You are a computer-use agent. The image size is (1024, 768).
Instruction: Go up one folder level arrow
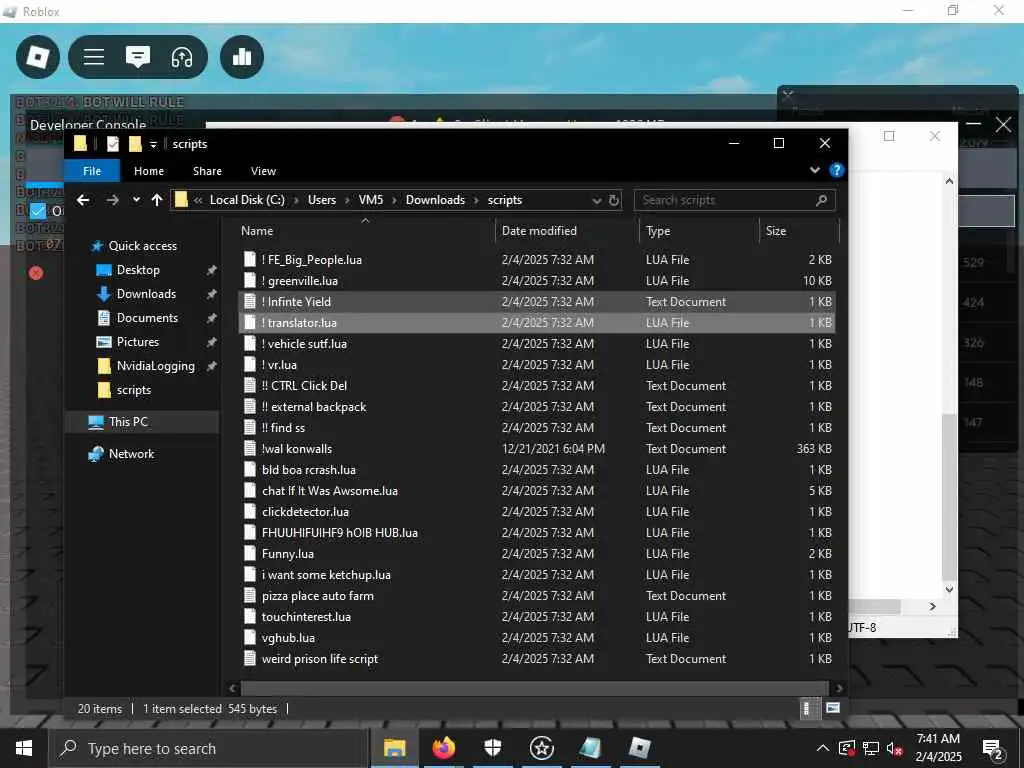tap(157, 200)
